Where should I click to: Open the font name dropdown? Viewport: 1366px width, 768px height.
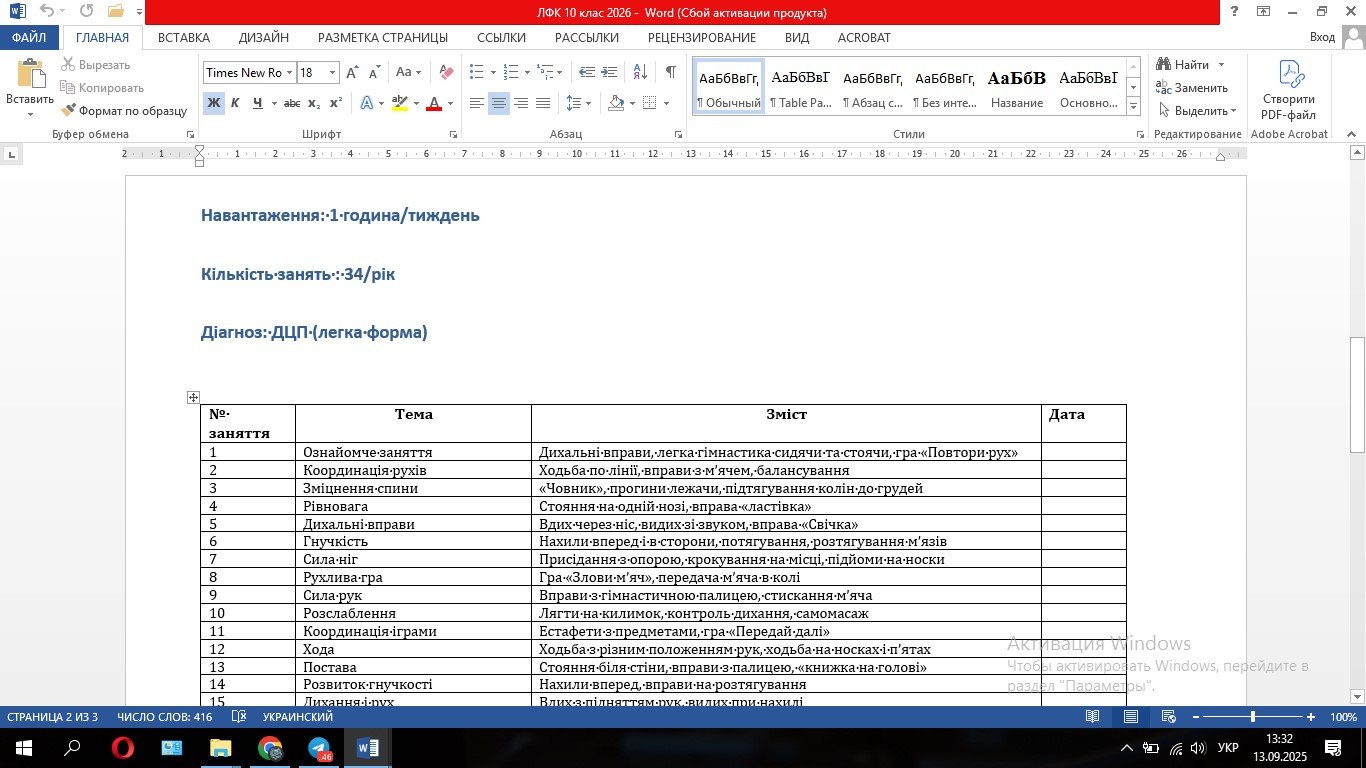tap(289, 73)
